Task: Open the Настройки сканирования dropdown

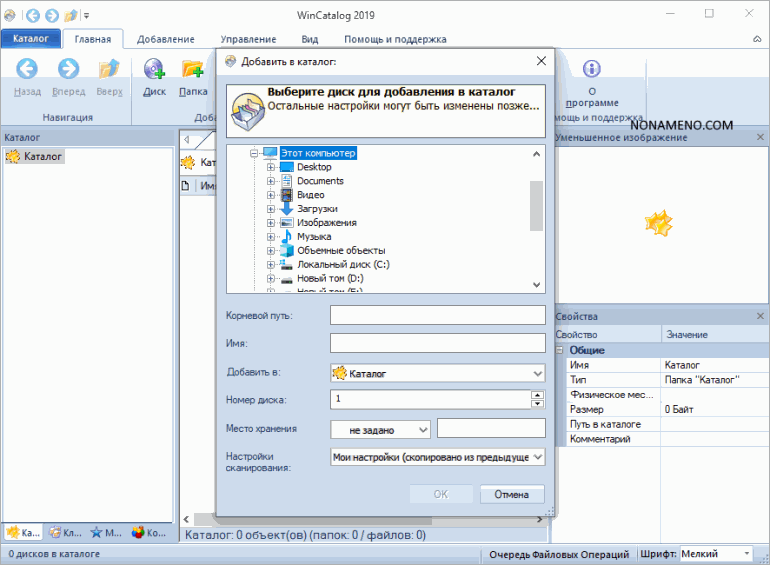Action: [x=537, y=457]
